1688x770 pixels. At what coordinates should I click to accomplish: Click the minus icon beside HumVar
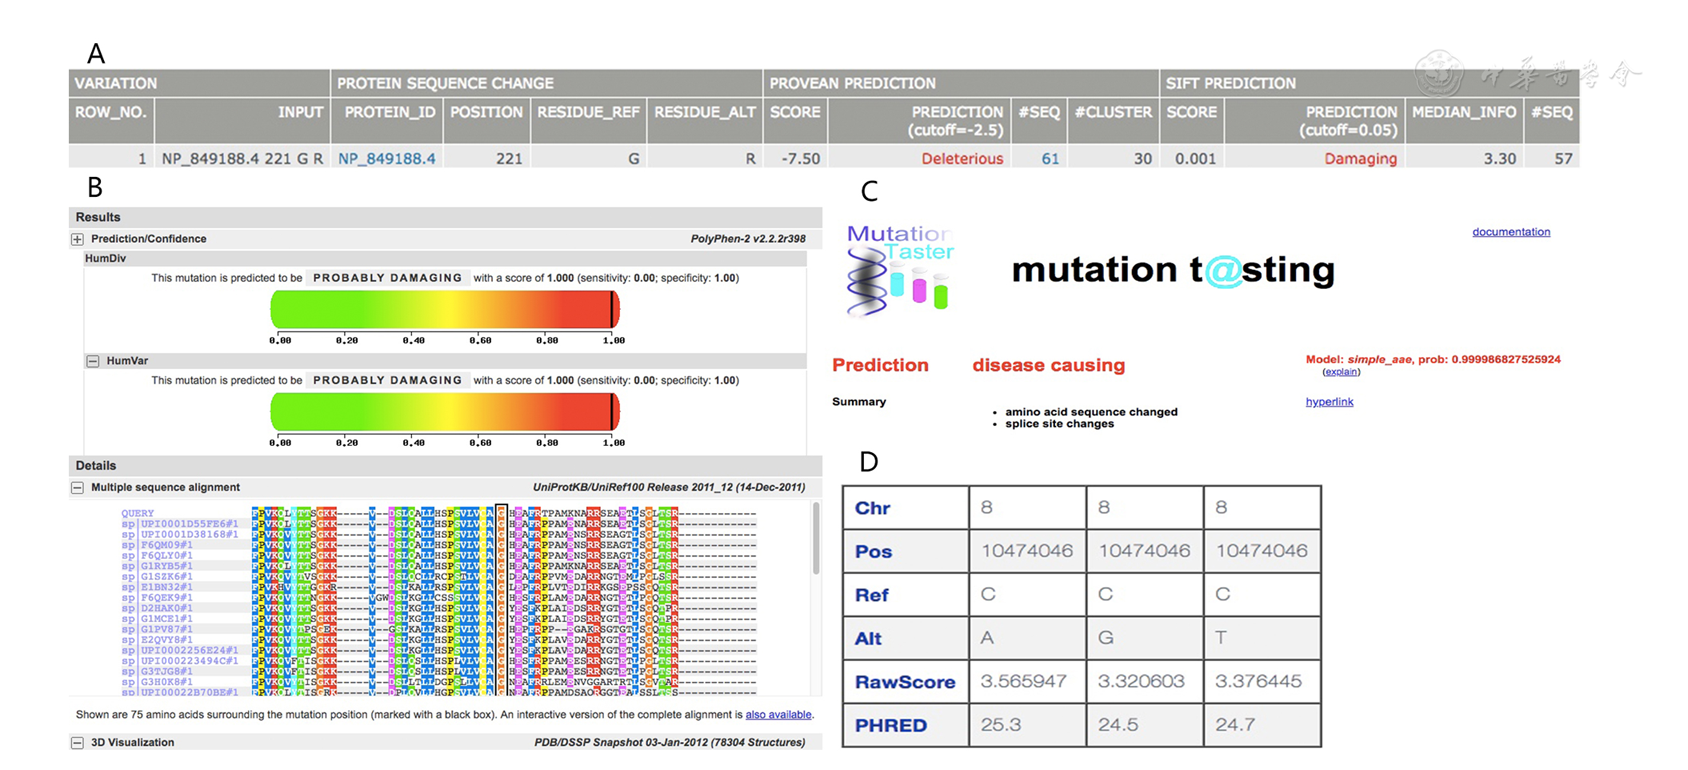point(92,361)
